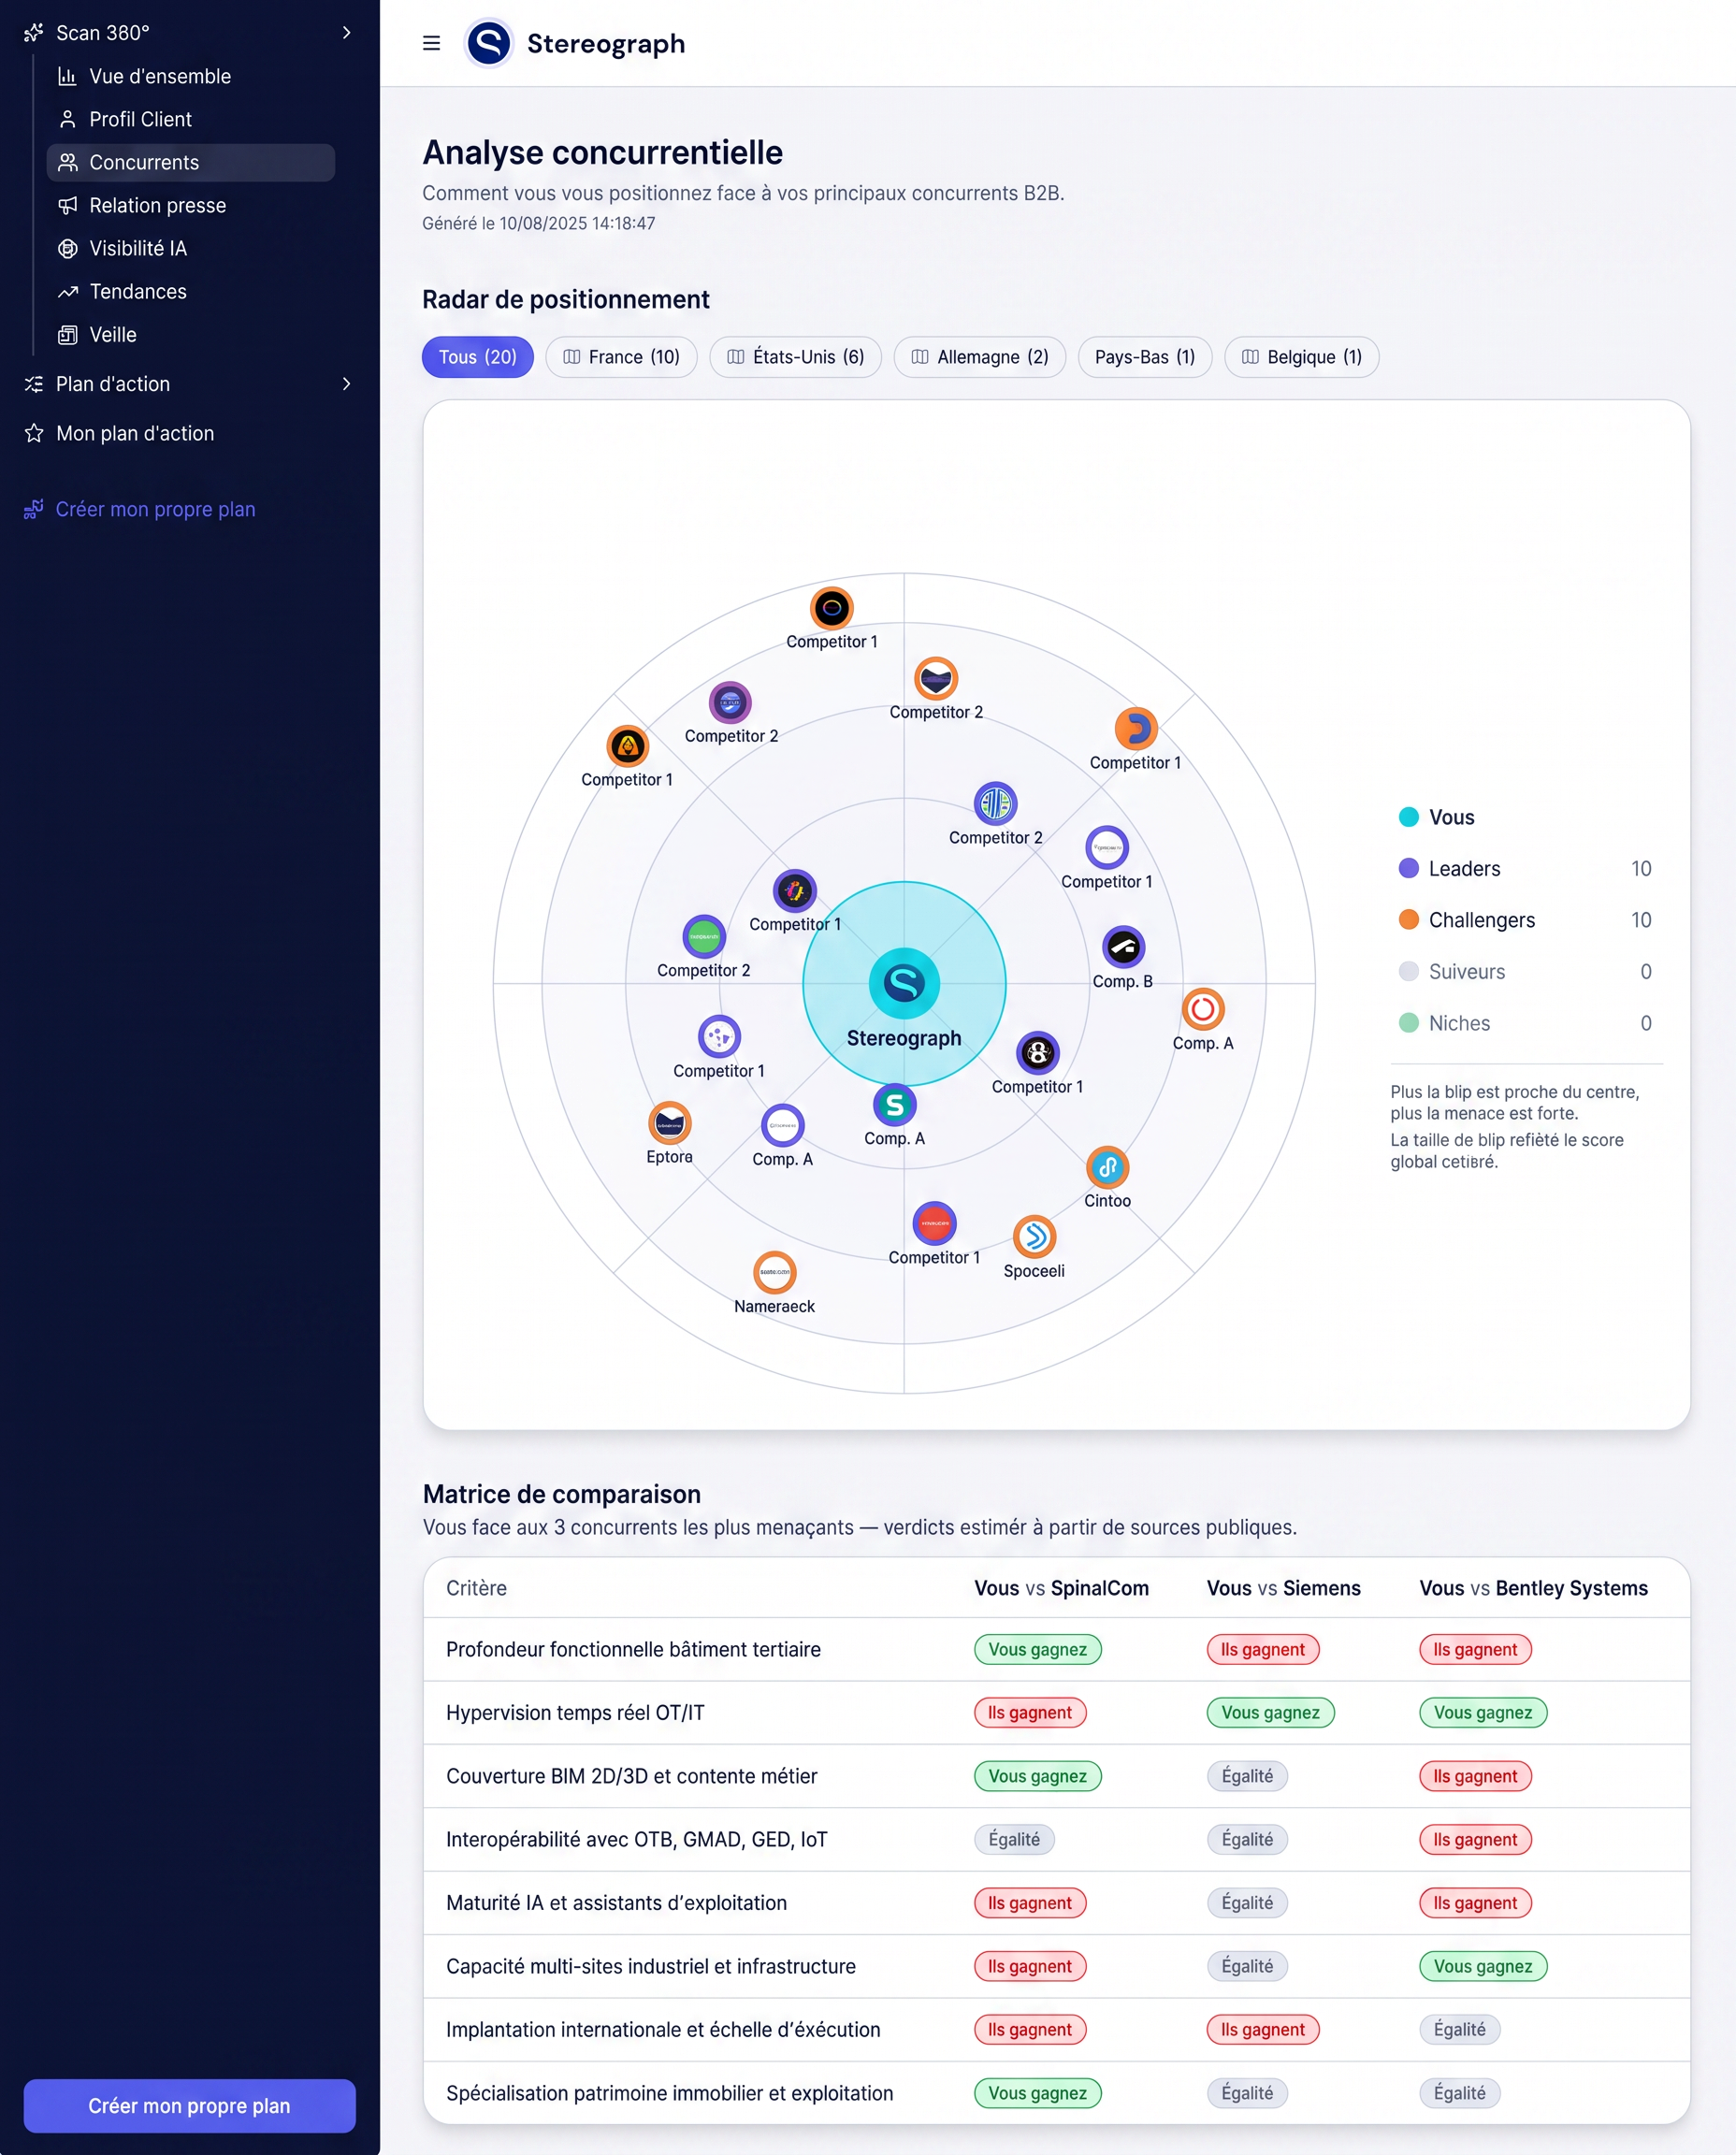Toggle the Leaders legend entry
Image resolution: width=1736 pixels, height=2155 pixels.
tap(1524, 868)
